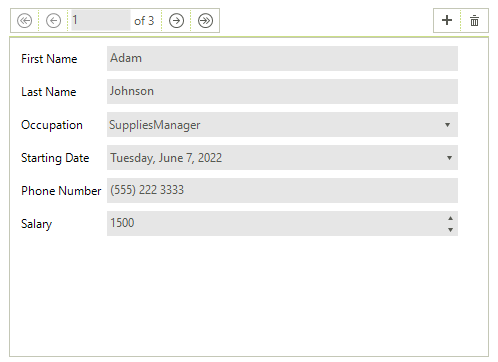Jump to the last record
This screenshot has height=362, width=498.
[205, 21]
